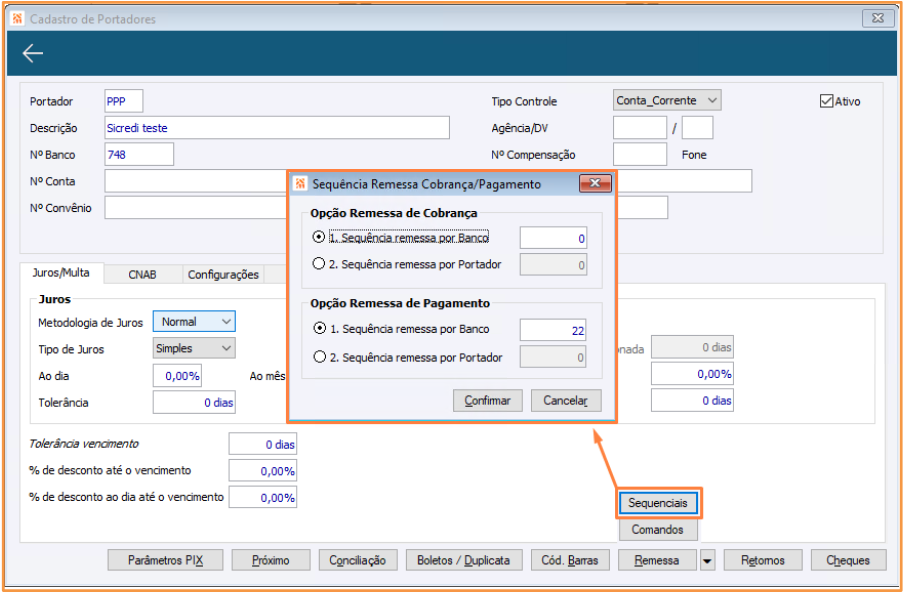Image resolution: width=906 pixels, height=595 pixels.
Task: Select Pagamento 'Sequência remessa por Banco' radio
Action: pos(319,328)
